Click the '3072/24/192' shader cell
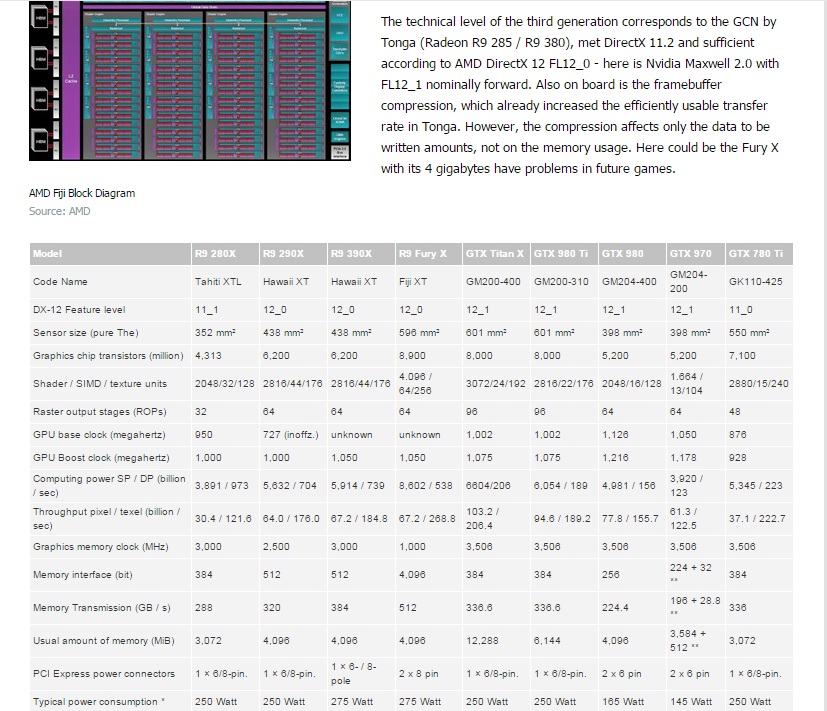The width and height of the screenshot is (827, 711). click(x=496, y=384)
